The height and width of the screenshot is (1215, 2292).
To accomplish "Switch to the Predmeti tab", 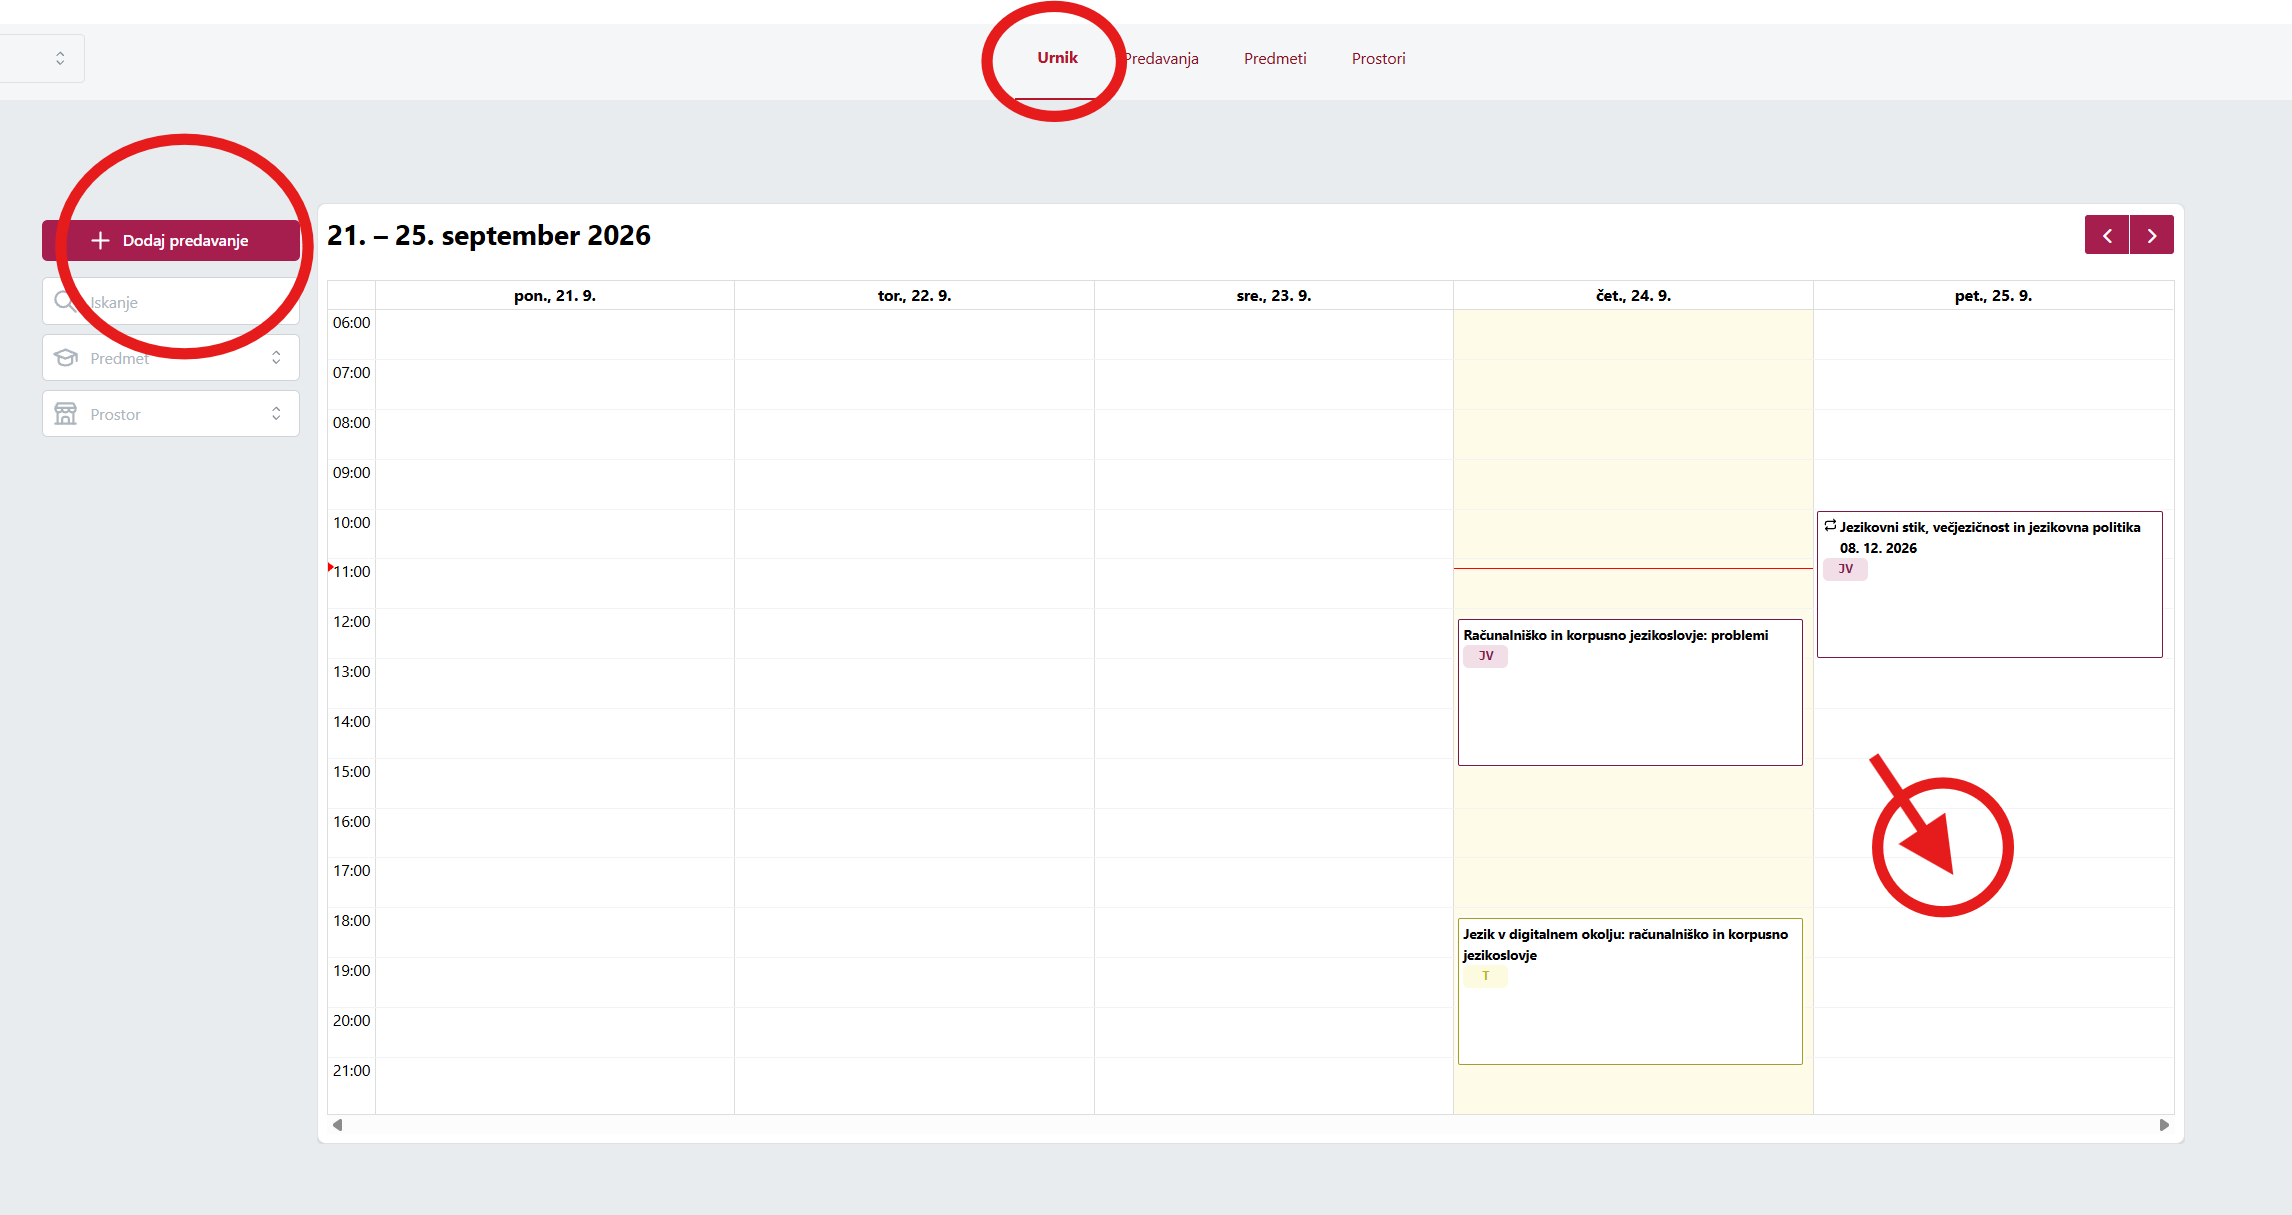I will 1275,59.
